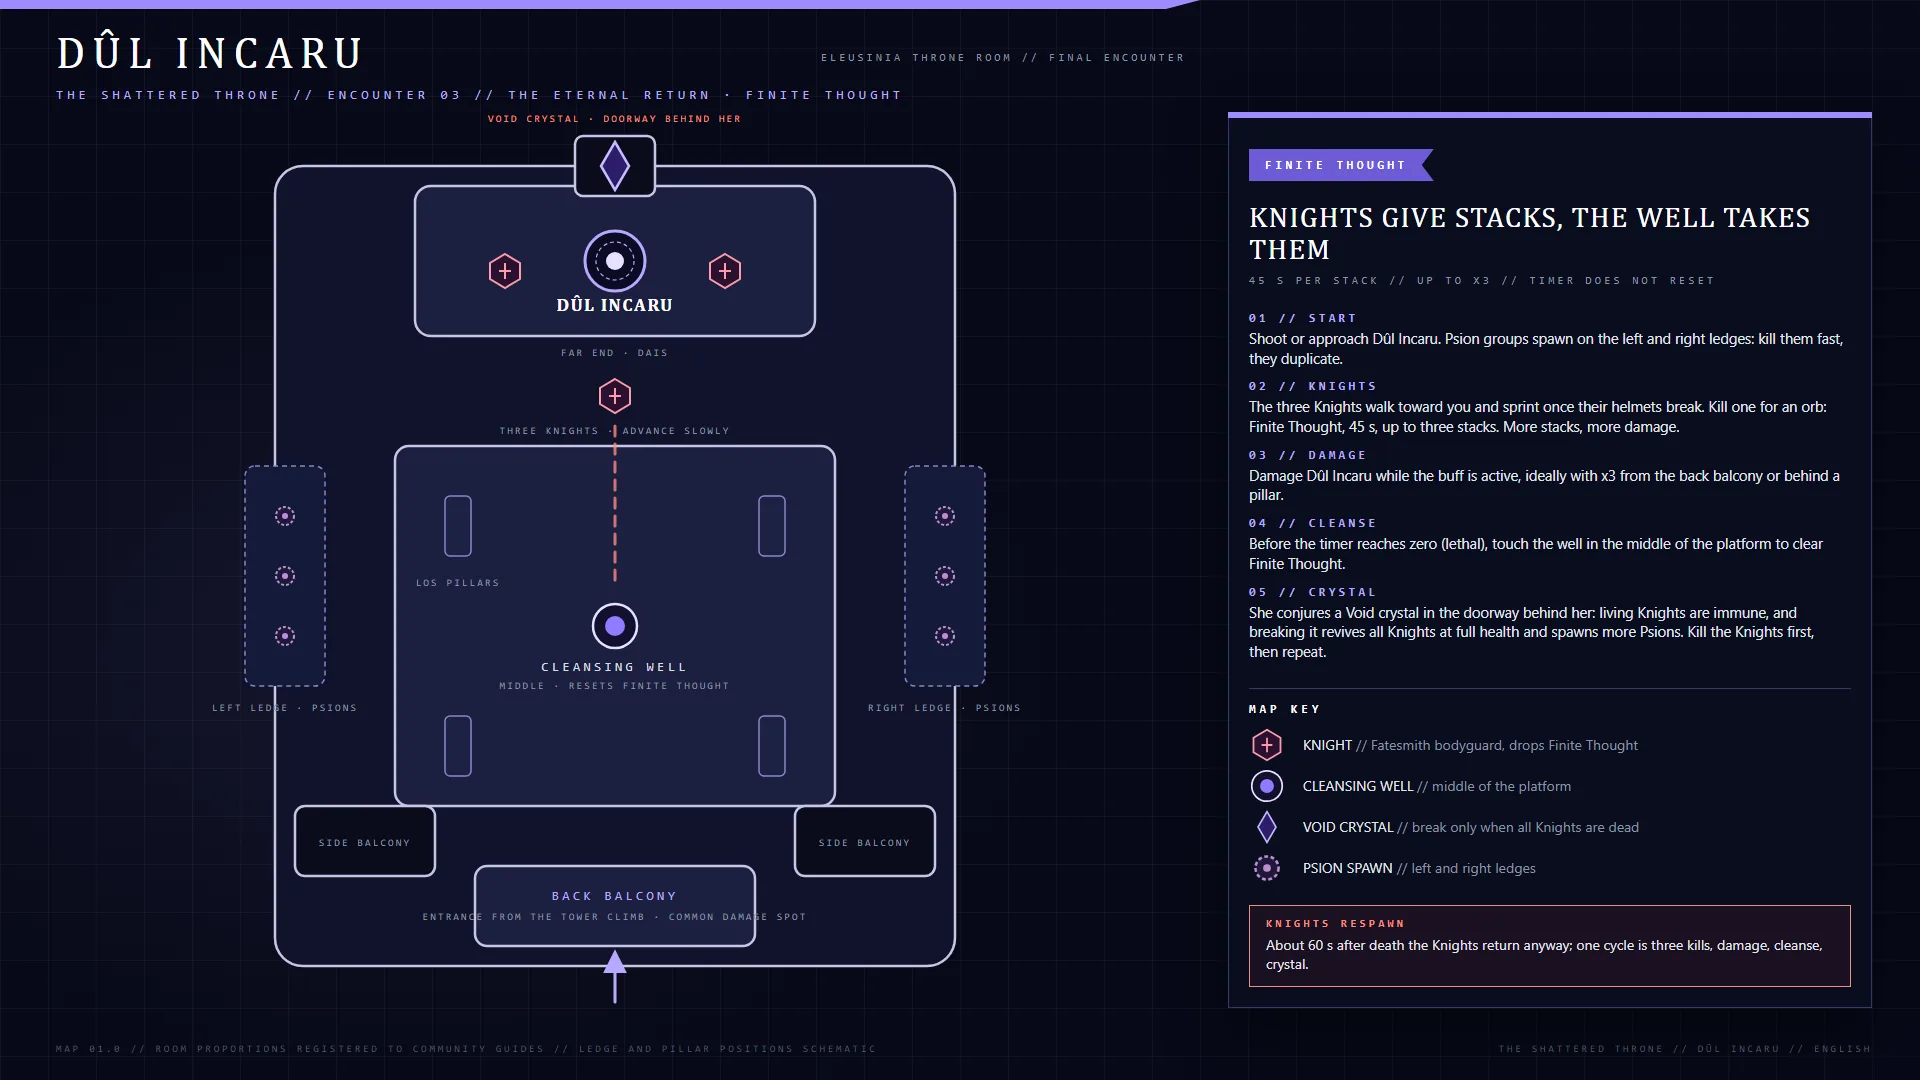Click the '01 // START' step heading
Viewport: 1920px width, 1080px height.
pyautogui.click(x=1302, y=318)
